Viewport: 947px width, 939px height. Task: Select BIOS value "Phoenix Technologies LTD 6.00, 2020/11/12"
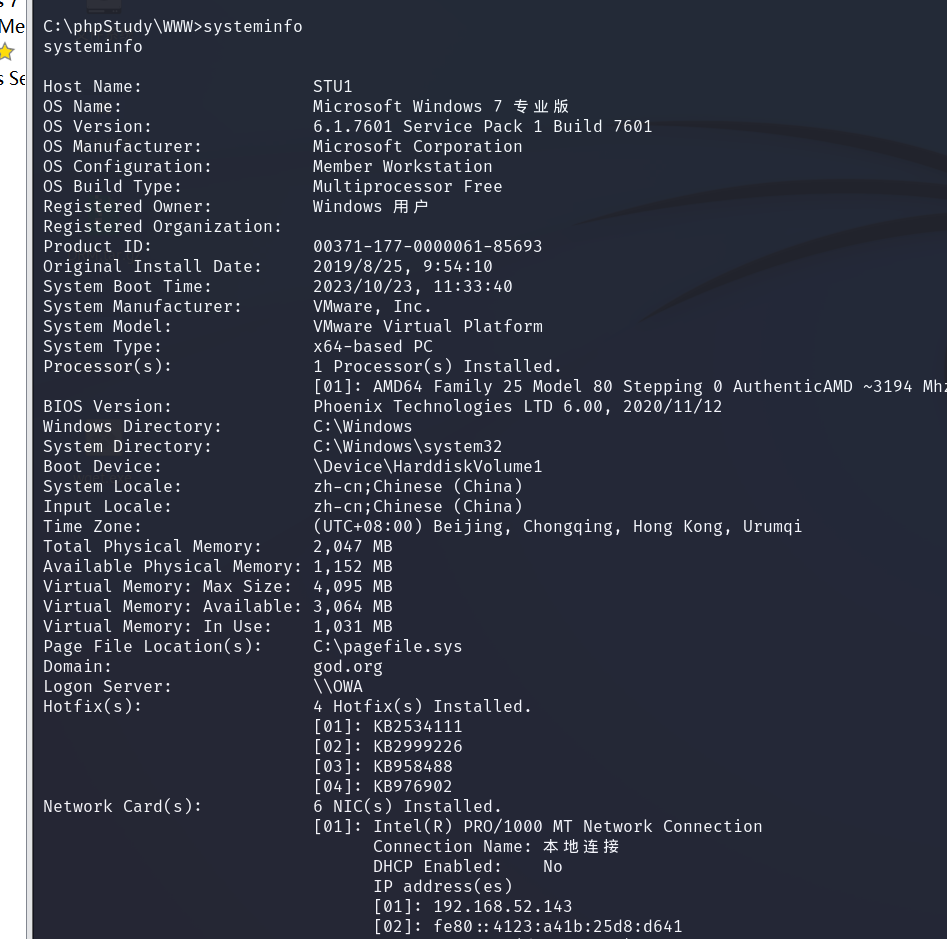tap(518, 406)
